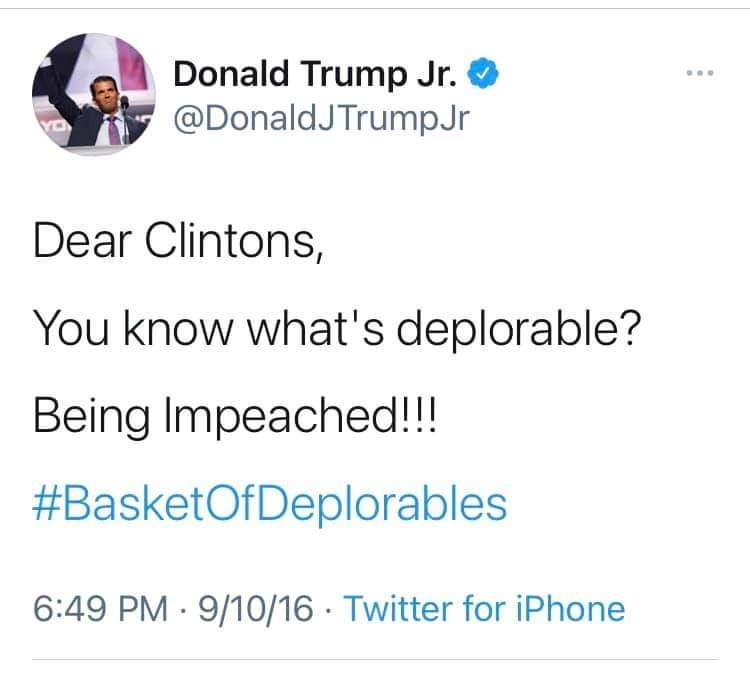Open the #BasketOfDeplorables hashtag
Image resolution: width=750 pixels, height=692 pixels.
pyautogui.click(x=269, y=505)
